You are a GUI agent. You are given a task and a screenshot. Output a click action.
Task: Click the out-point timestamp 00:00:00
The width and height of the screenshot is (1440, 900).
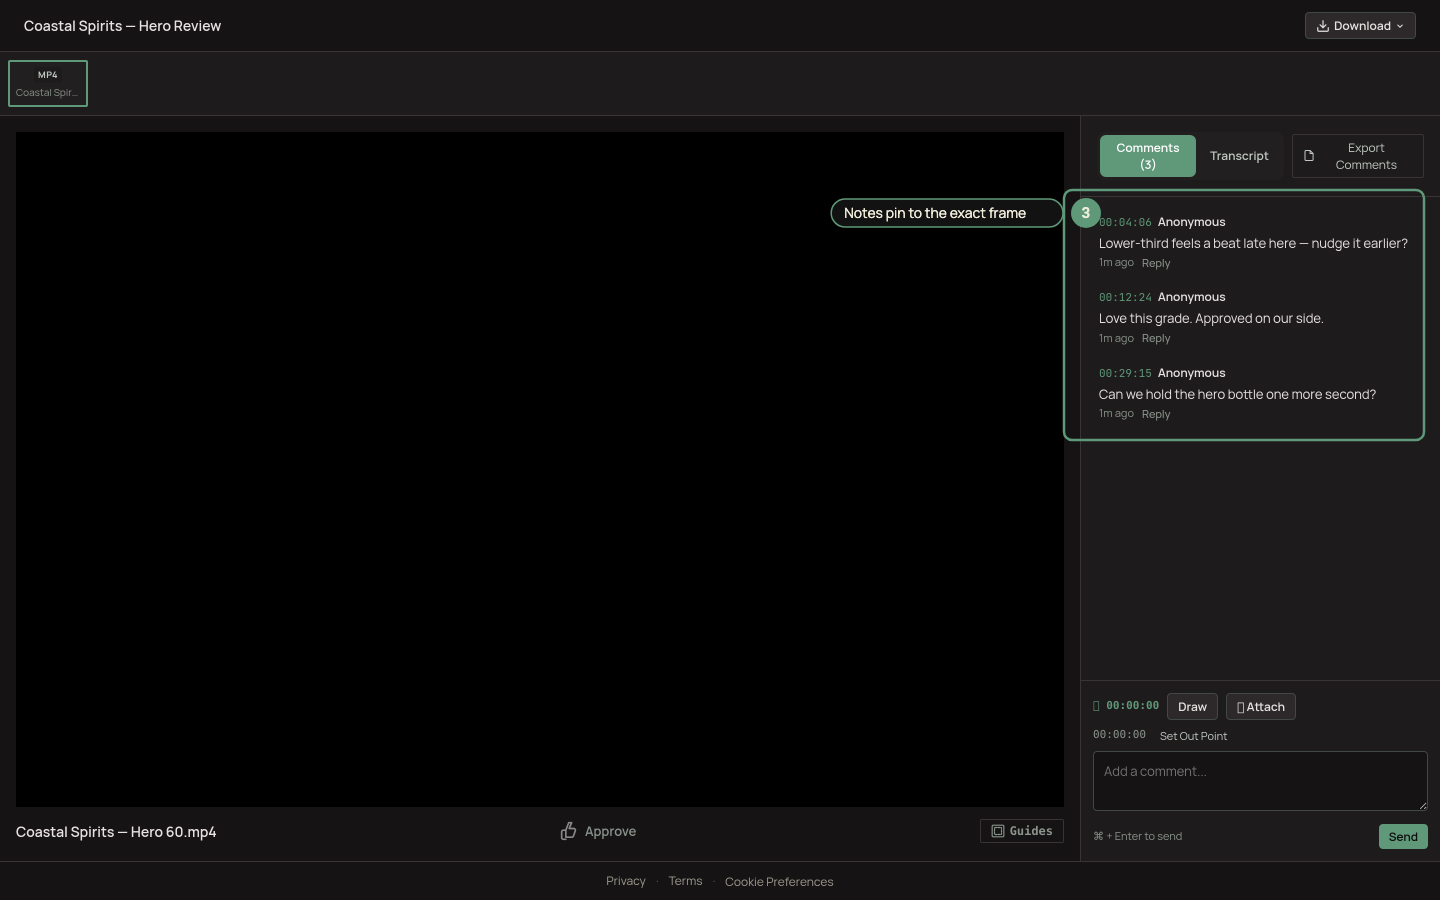[1119, 735]
